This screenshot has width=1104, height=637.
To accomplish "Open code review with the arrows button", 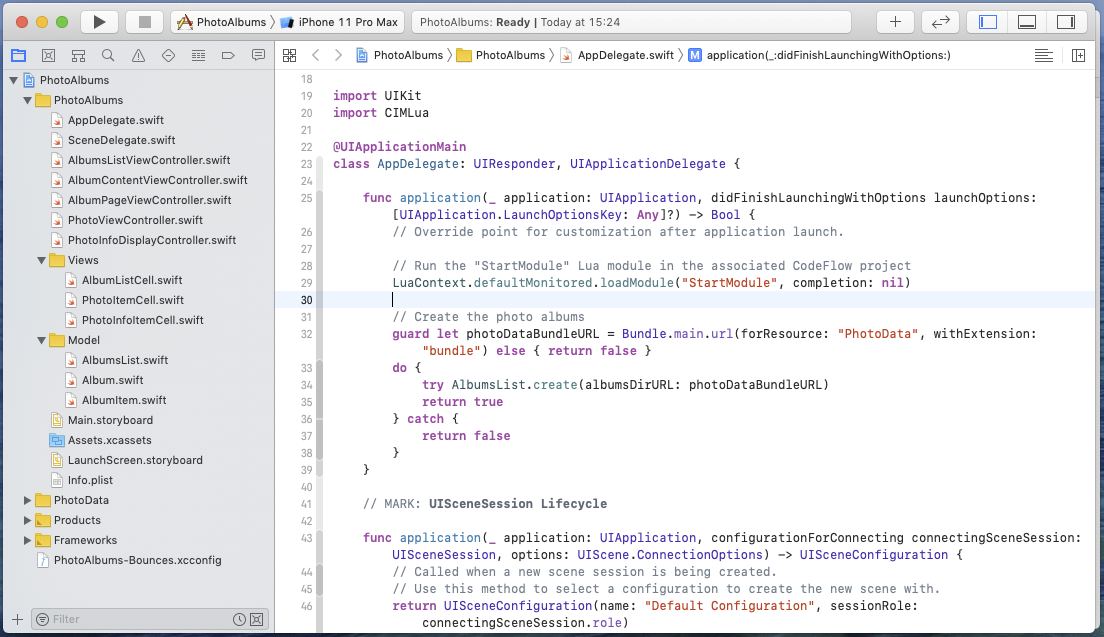I will [941, 22].
